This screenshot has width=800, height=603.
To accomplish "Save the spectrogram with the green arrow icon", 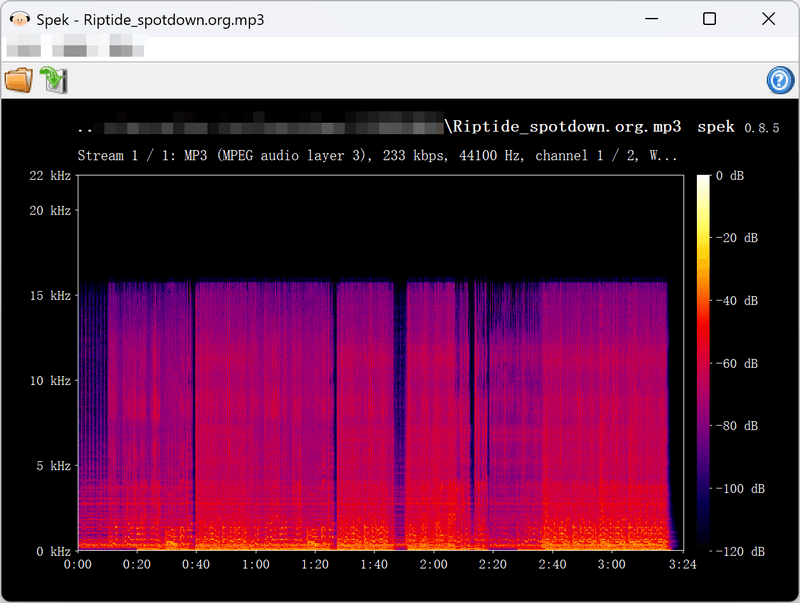I will pyautogui.click(x=54, y=80).
